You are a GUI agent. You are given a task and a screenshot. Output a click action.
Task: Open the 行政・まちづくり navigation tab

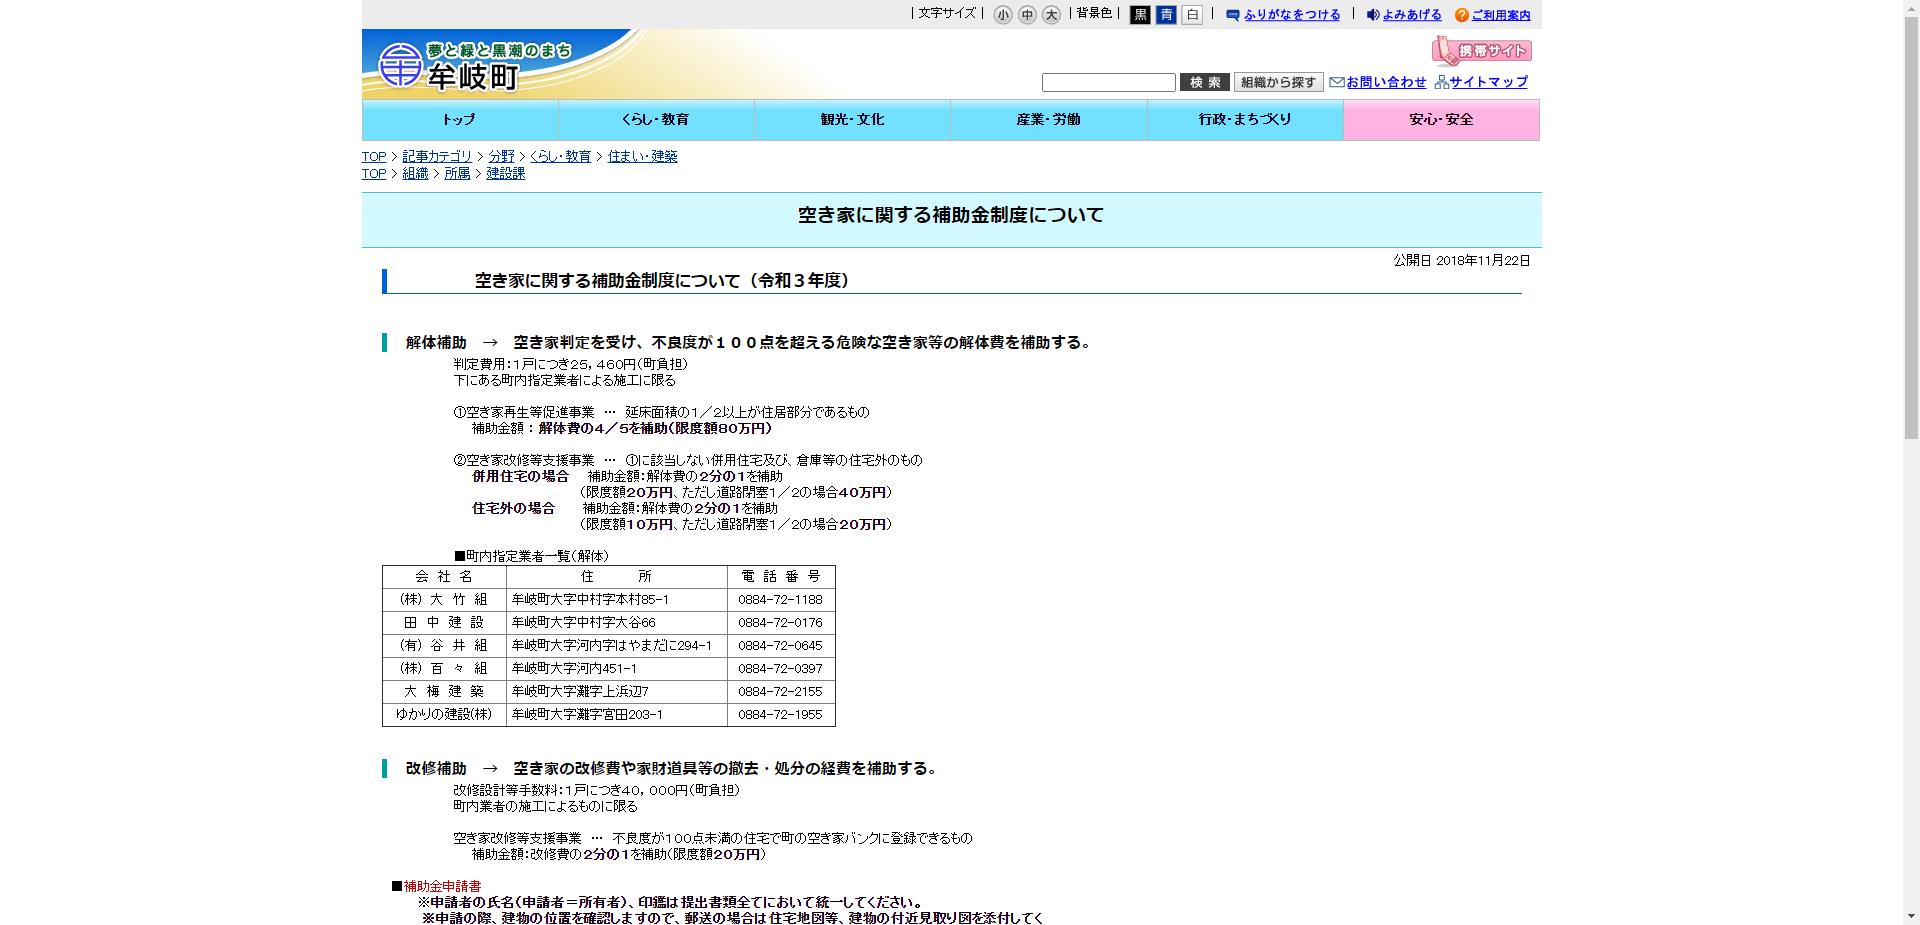click(1244, 119)
